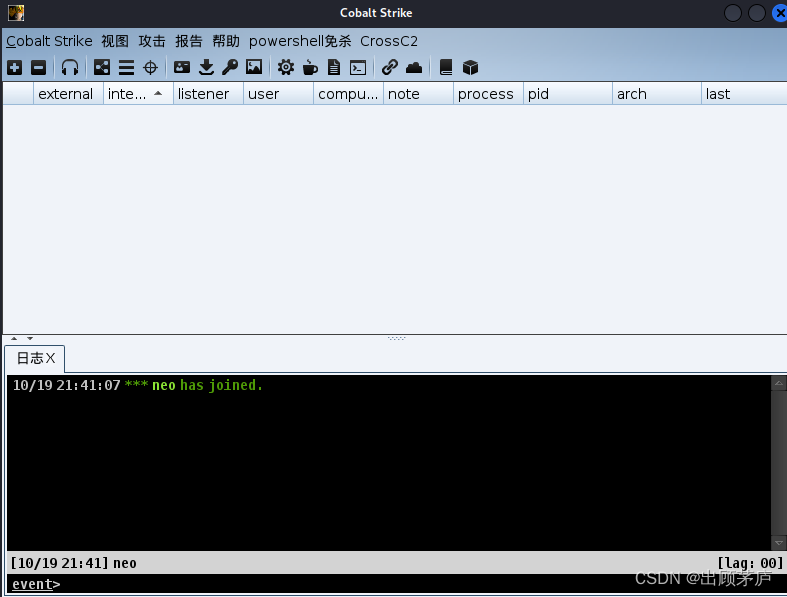Click the blank first column header
This screenshot has width=787, height=597.
click(18, 94)
